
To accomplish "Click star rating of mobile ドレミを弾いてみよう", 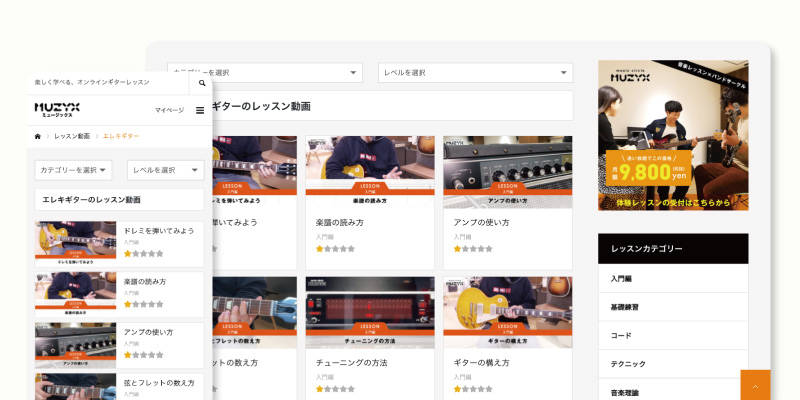I will 144,254.
